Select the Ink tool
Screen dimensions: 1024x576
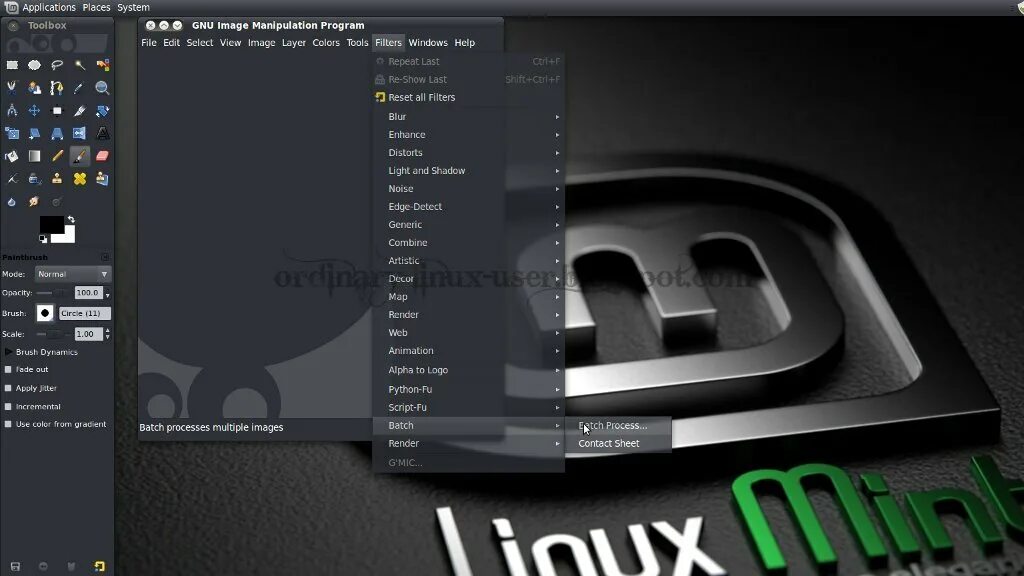click(35, 178)
